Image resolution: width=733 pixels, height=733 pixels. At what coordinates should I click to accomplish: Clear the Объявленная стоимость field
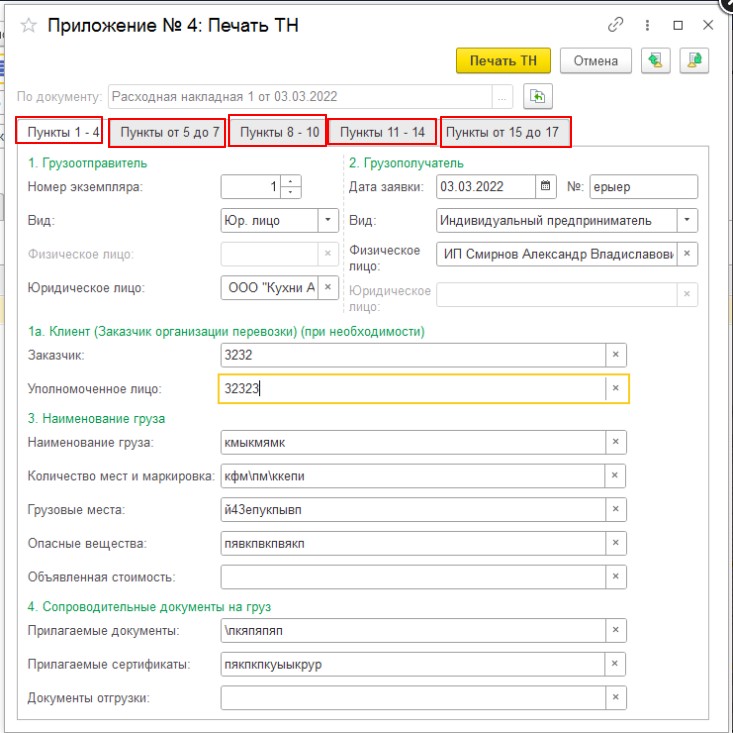click(x=616, y=576)
